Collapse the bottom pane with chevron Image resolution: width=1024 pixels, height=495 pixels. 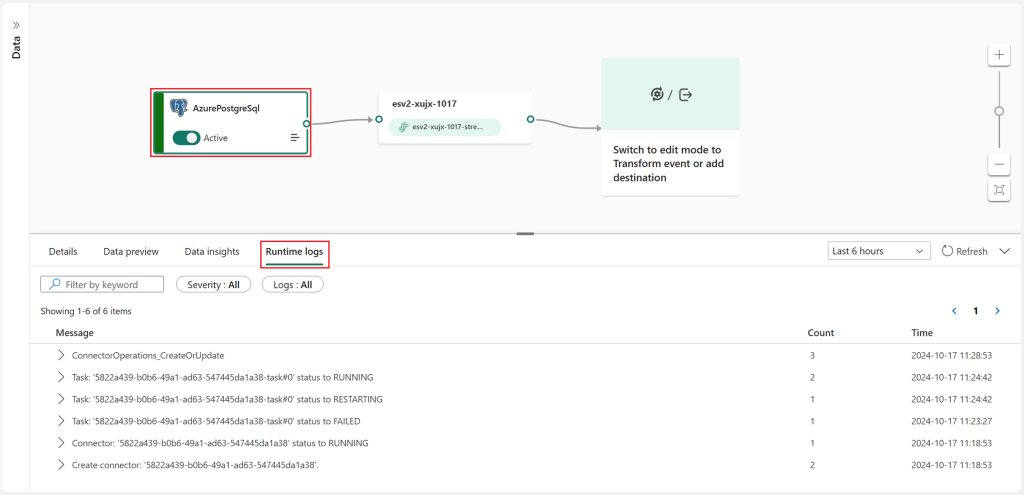point(1005,251)
